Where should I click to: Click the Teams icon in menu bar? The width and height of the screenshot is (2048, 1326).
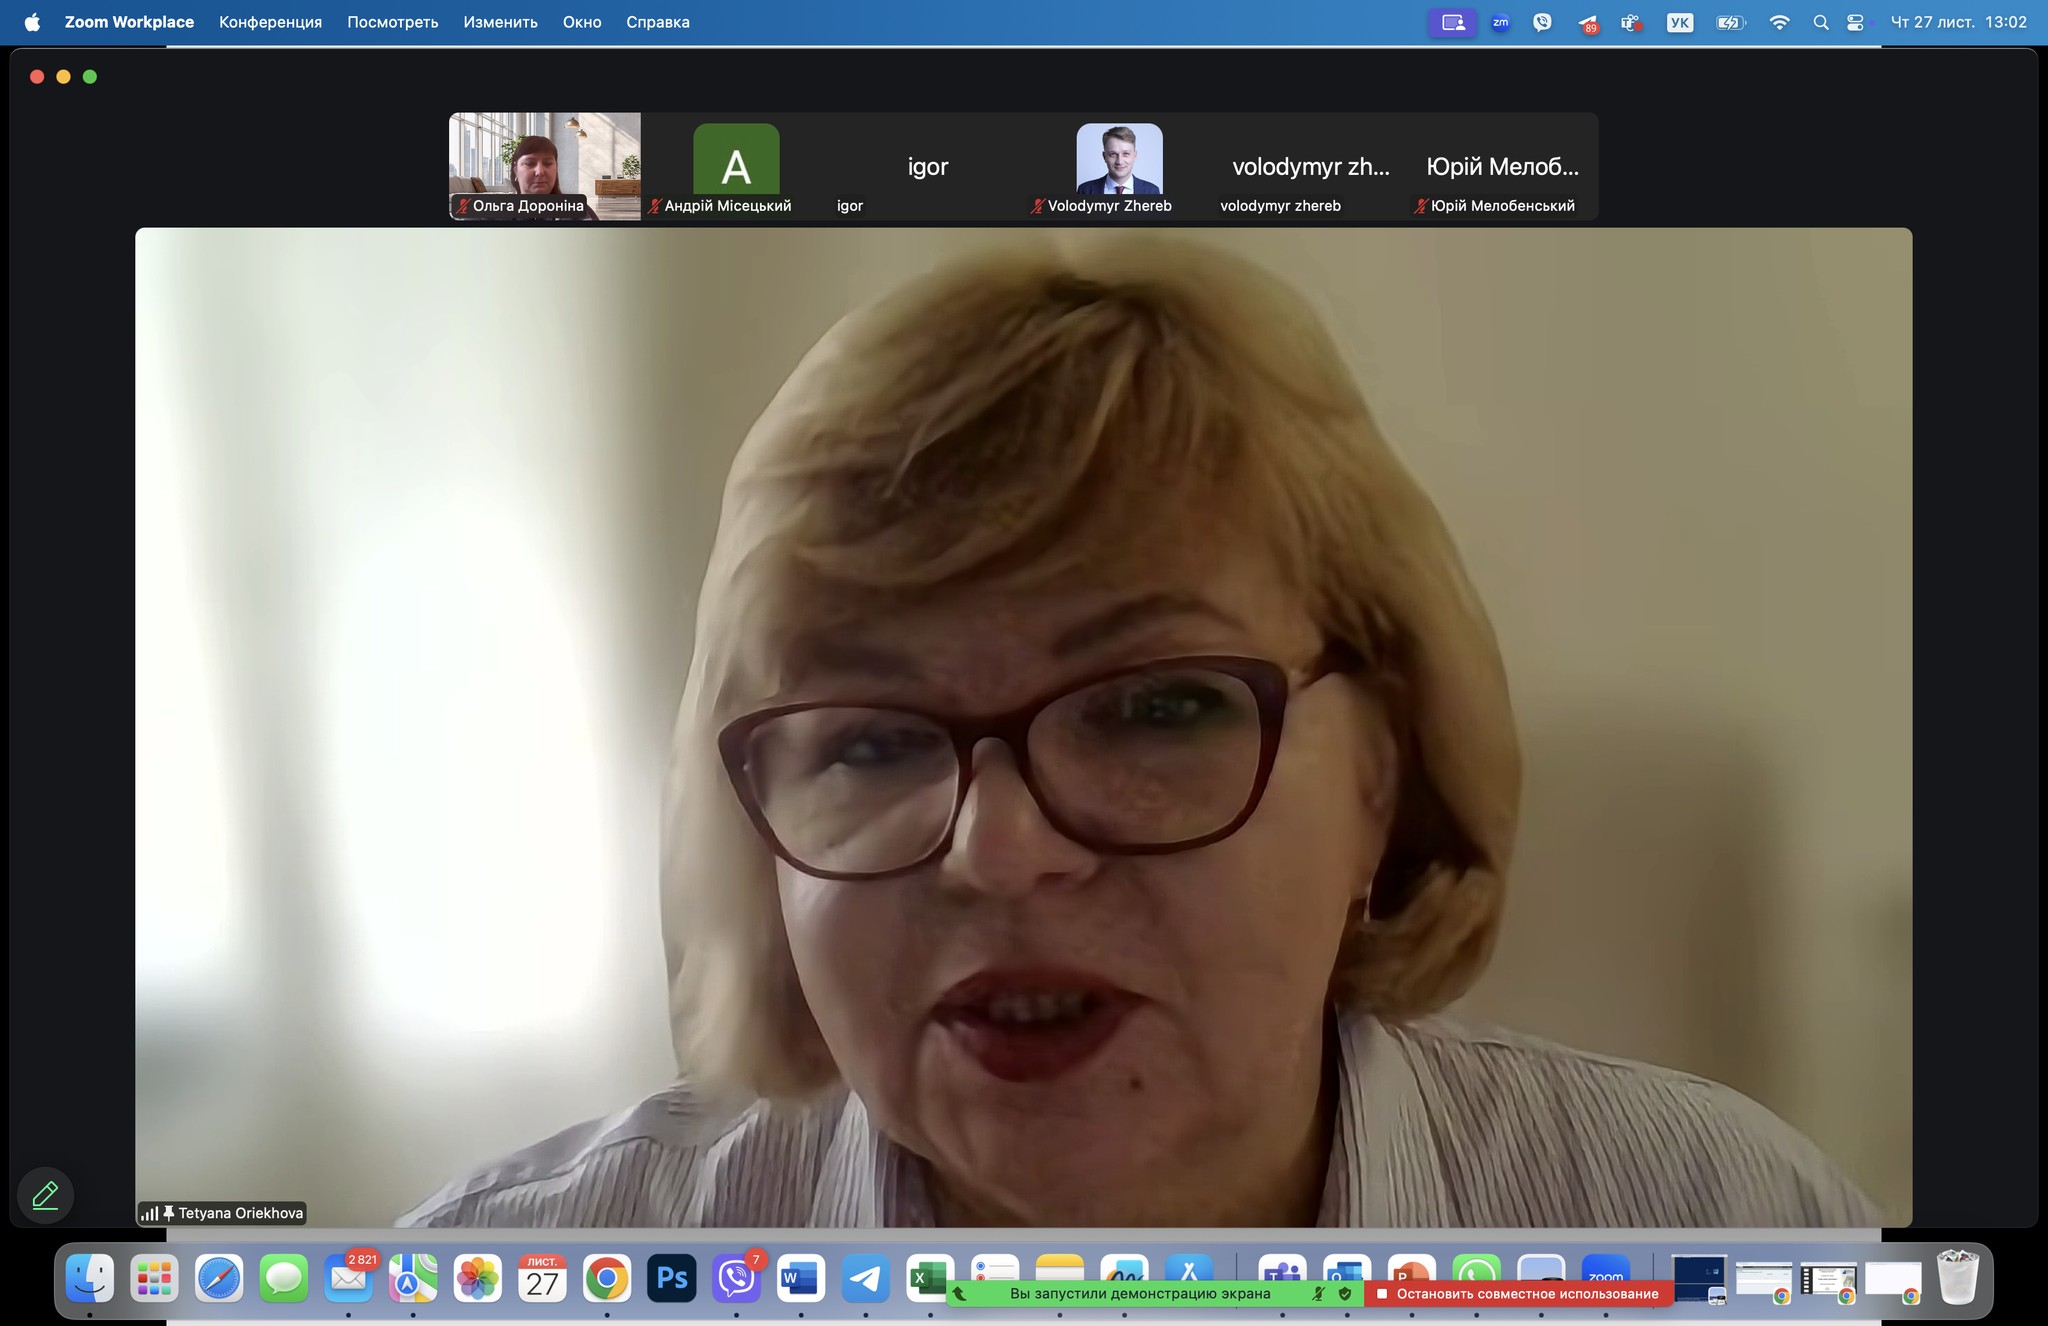click(1631, 22)
